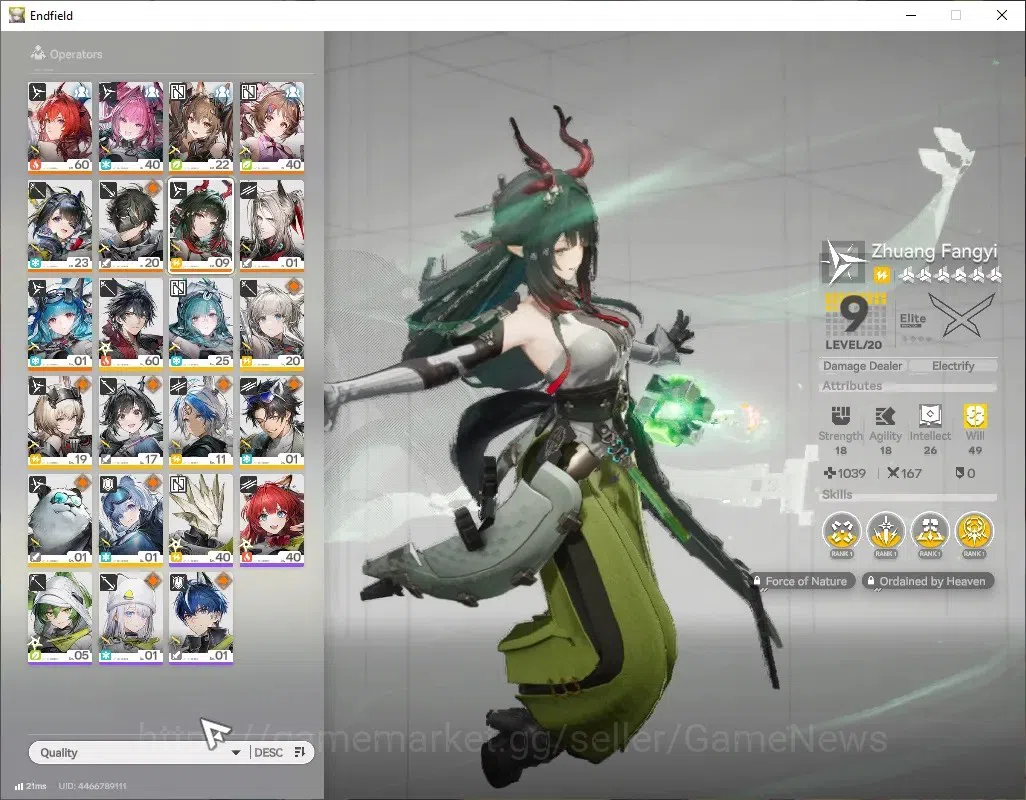This screenshot has width=1026, height=800.
Task: Select the green-haired horned operator card at level 09
Action: tap(201, 225)
